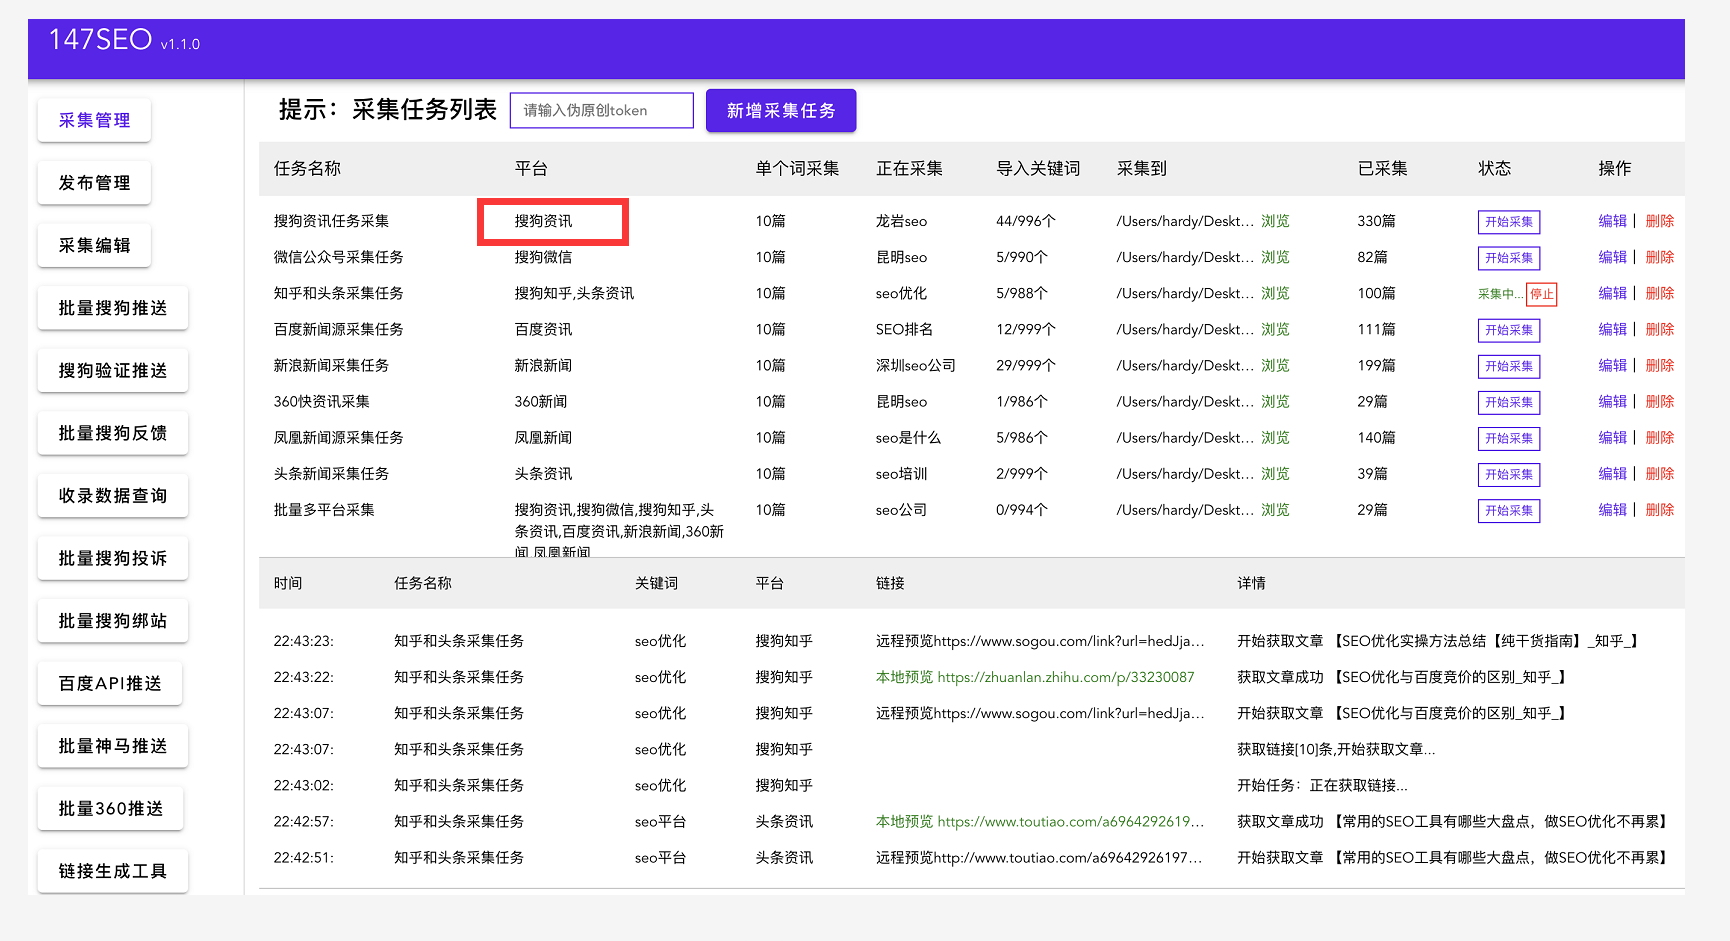Open 搜狗验证推送 in the sidebar

point(113,370)
